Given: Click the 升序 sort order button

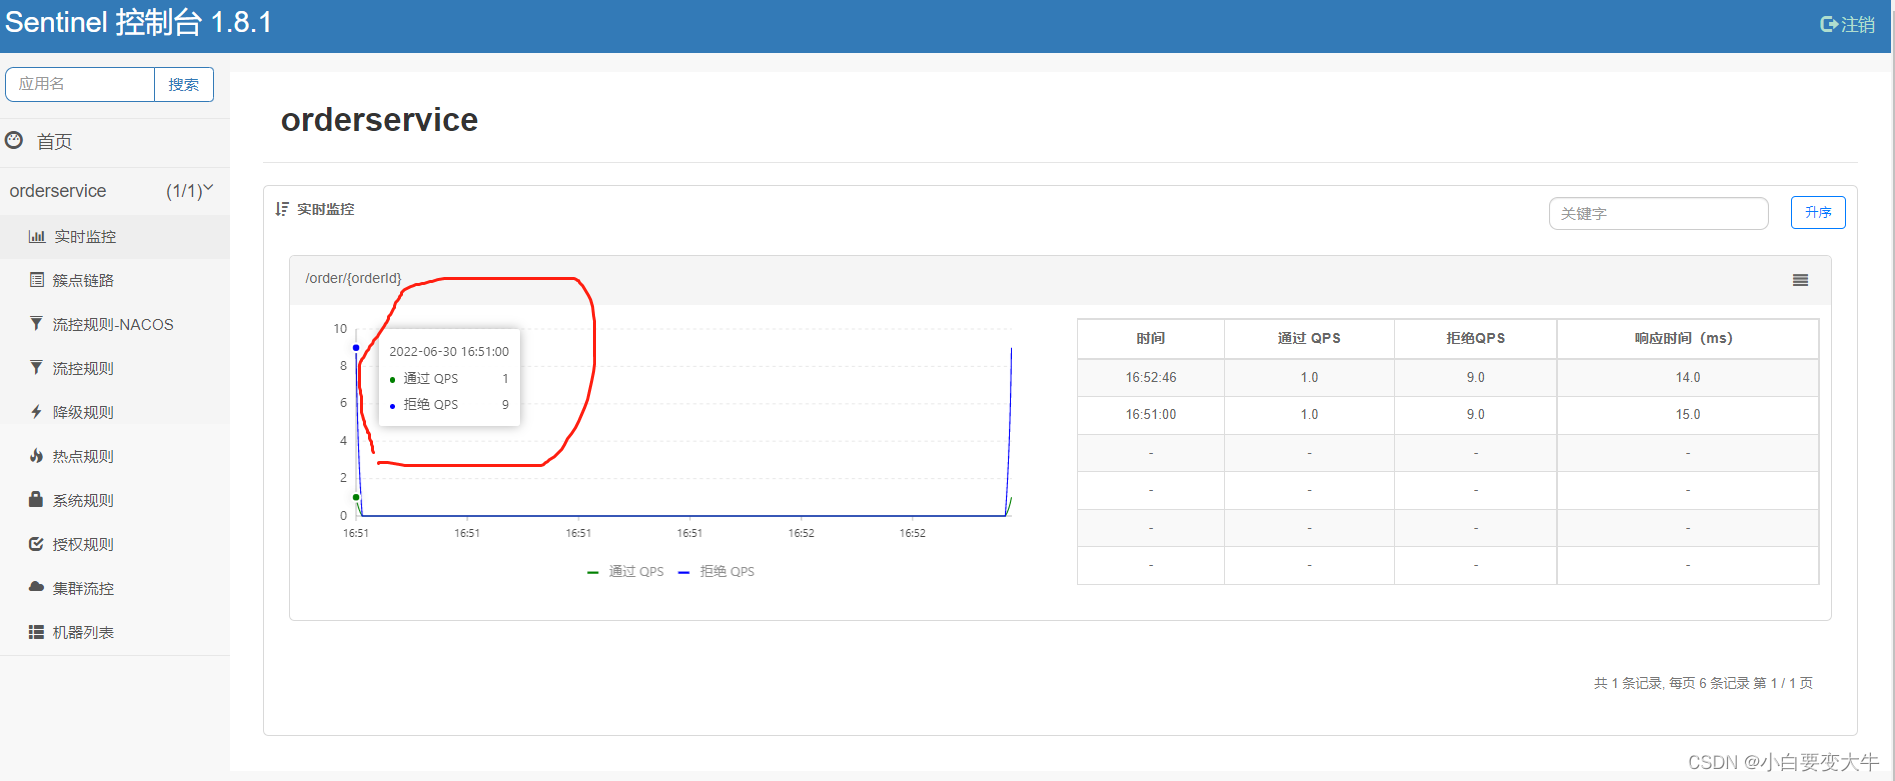Looking at the screenshot, I should [1818, 213].
